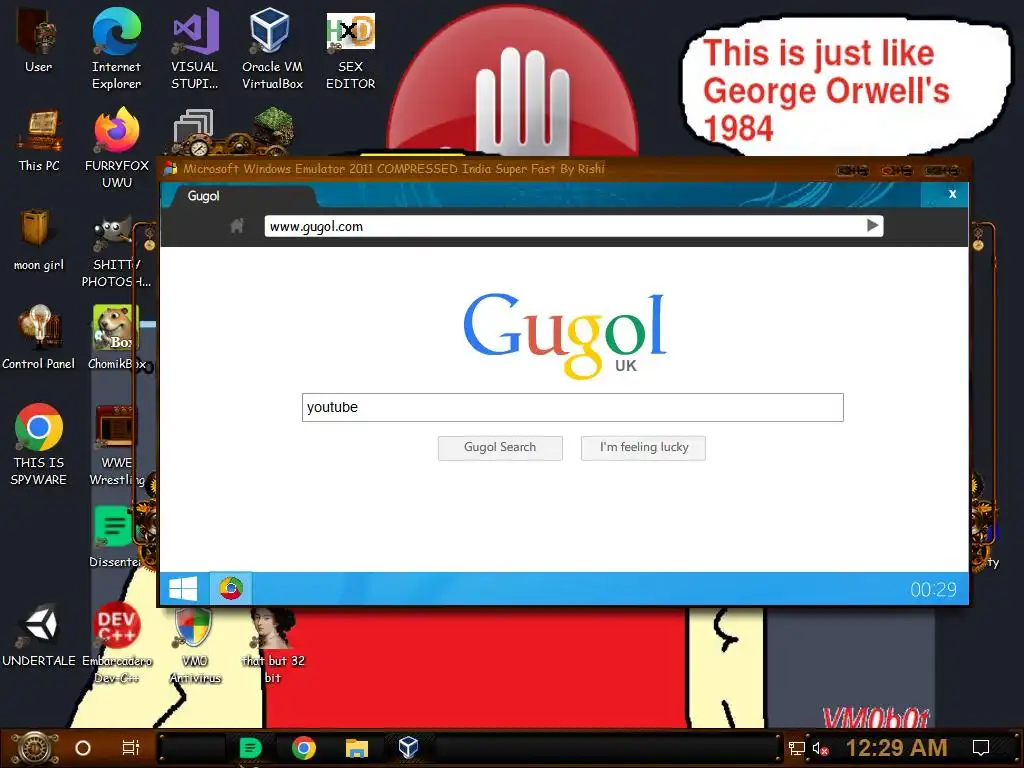Click the Cortana circle on the taskbar
Image resolution: width=1024 pixels, height=768 pixels.
click(x=83, y=748)
